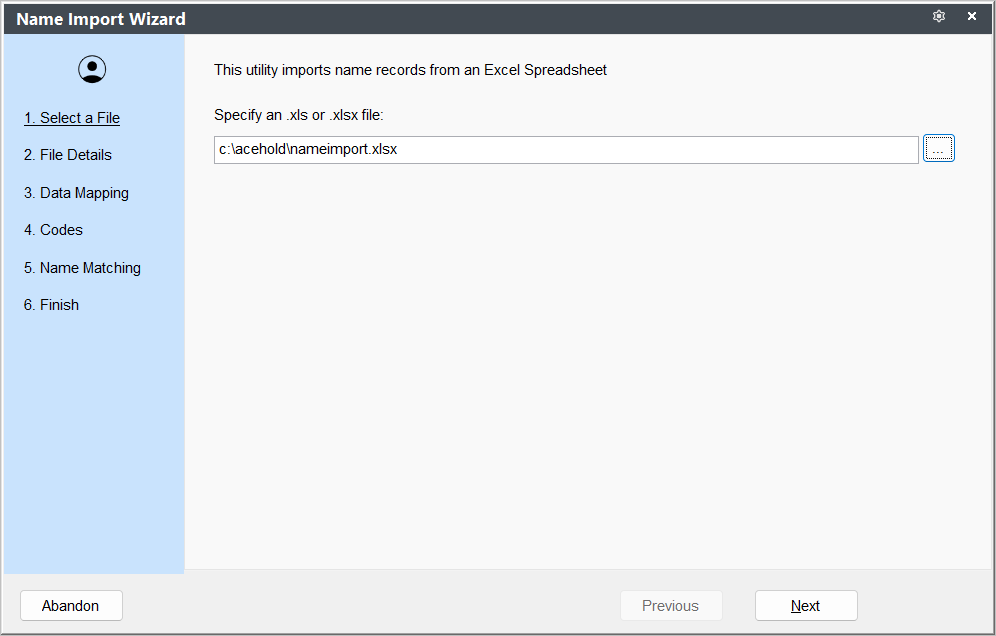Click the Abandon button

pos(71,606)
